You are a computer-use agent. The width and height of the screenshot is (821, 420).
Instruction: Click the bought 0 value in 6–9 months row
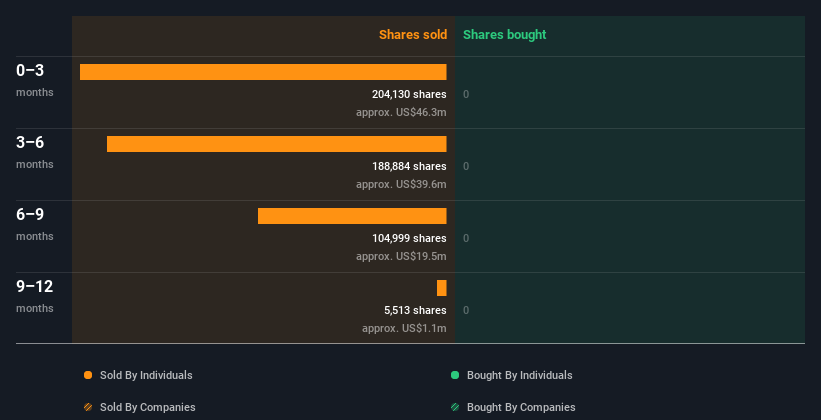click(x=466, y=238)
